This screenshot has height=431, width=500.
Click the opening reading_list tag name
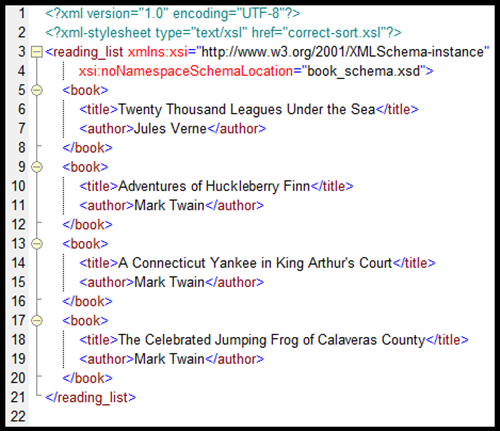(x=88, y=52)
